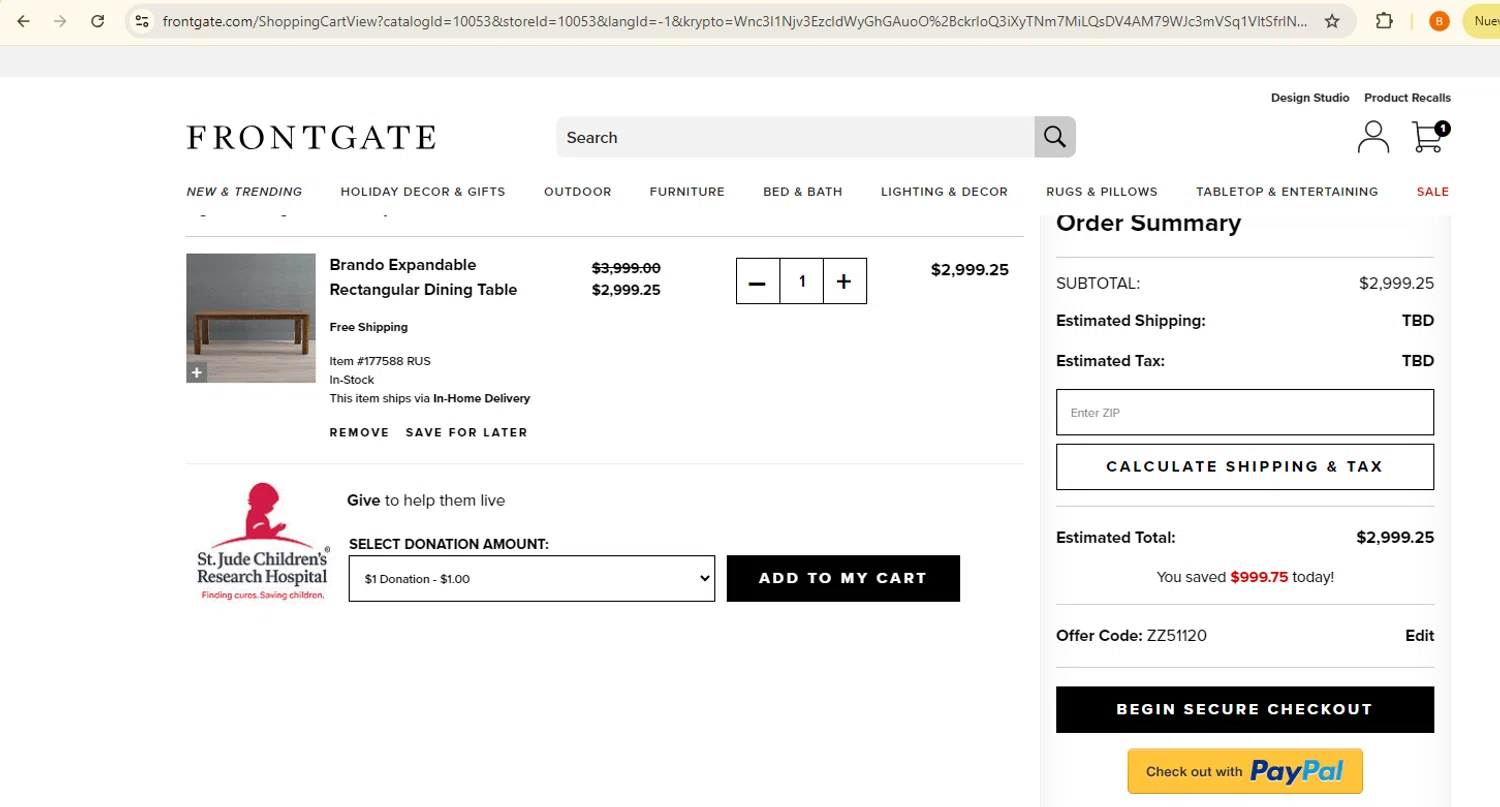1500x807 pixels.
Task: Click the Order Summary heading
Action: (x=1148, y=223)
